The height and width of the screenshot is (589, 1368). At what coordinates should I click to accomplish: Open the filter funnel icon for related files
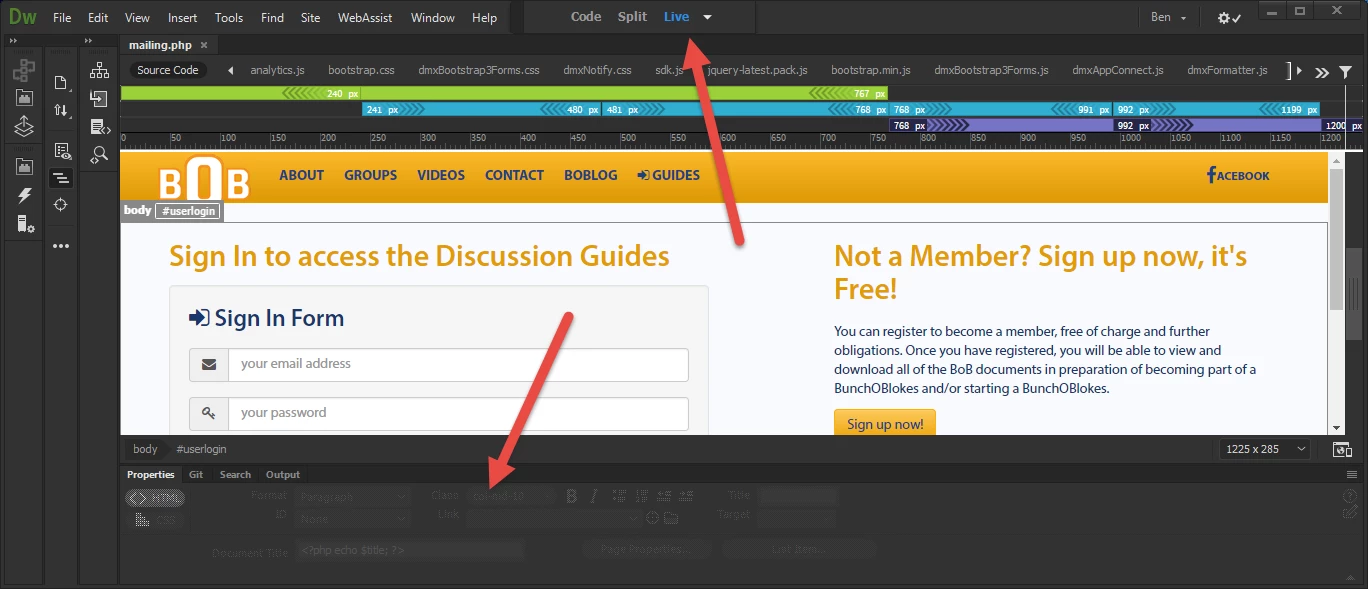pos(1346,71)
